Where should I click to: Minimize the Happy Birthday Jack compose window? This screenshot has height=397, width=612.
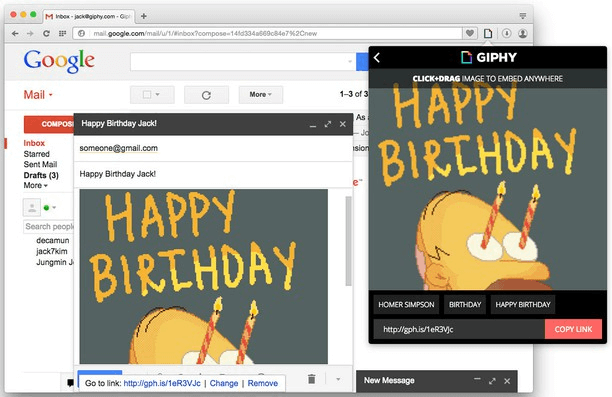313,125
